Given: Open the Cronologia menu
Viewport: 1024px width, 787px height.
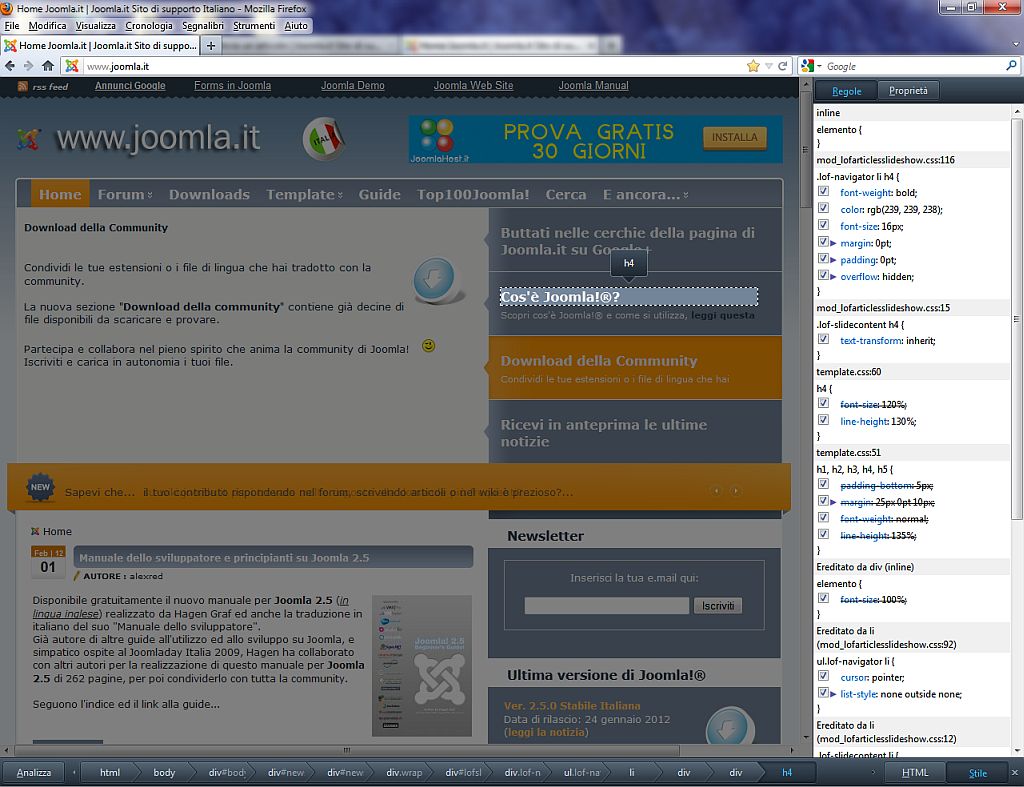Looking at the screenshot, I should 149,25.
